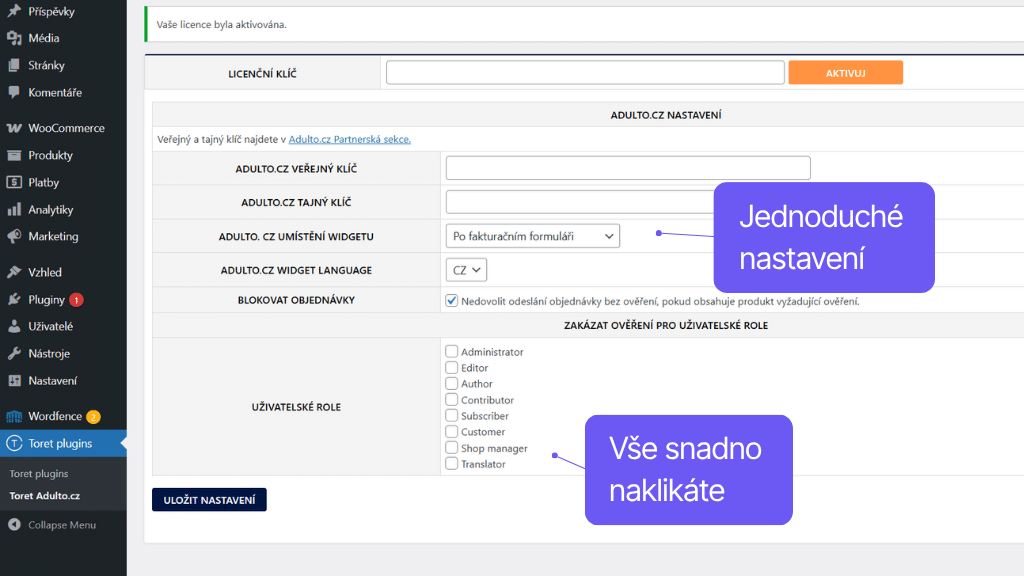Open the widget placement dropdown
Image resolution: width=1024 pixels, height=576 pixels.
[532, 236]
